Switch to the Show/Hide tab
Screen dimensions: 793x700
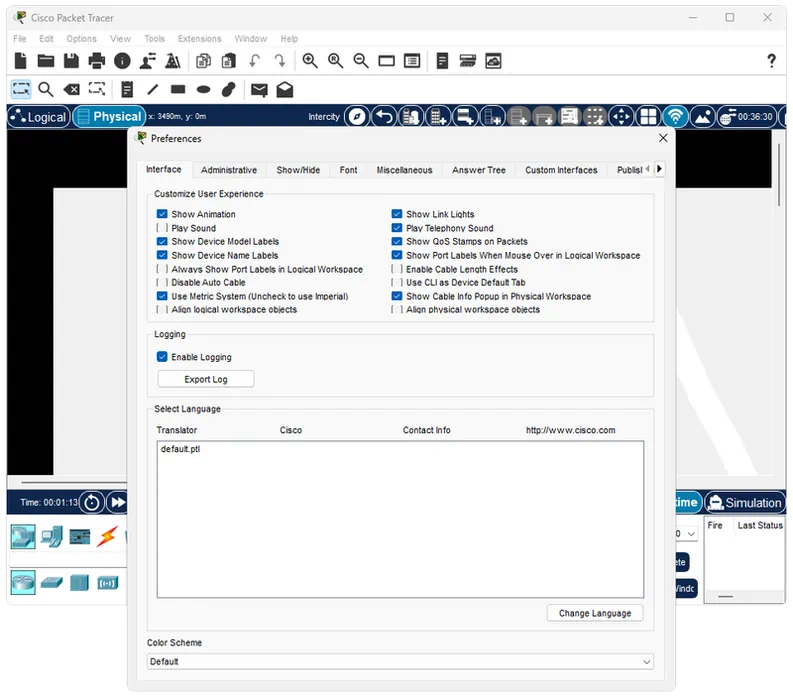[298, 170]
